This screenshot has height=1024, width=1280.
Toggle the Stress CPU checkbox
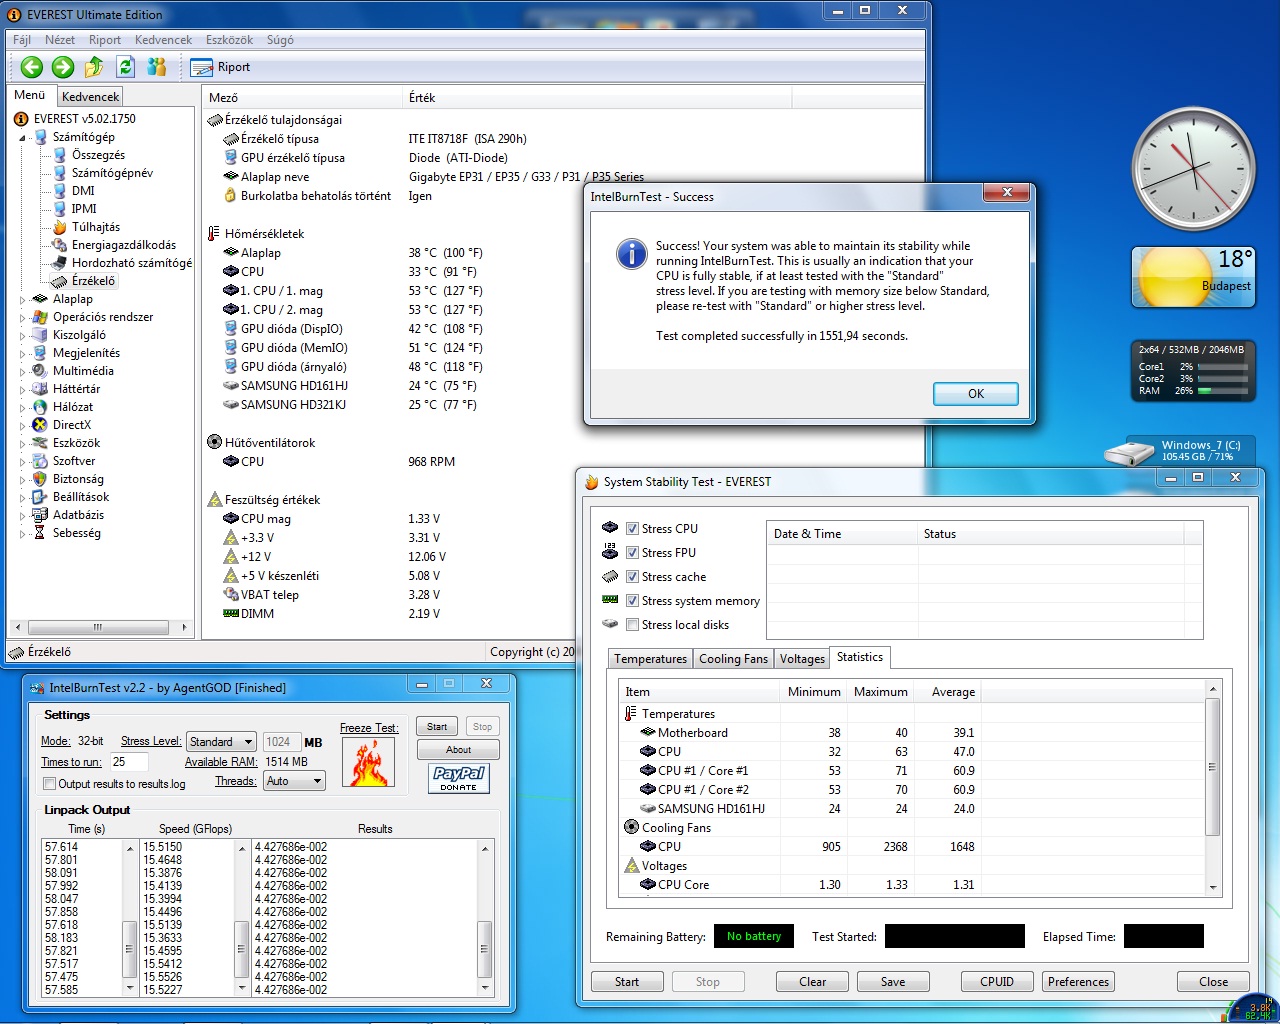(632, 528)
